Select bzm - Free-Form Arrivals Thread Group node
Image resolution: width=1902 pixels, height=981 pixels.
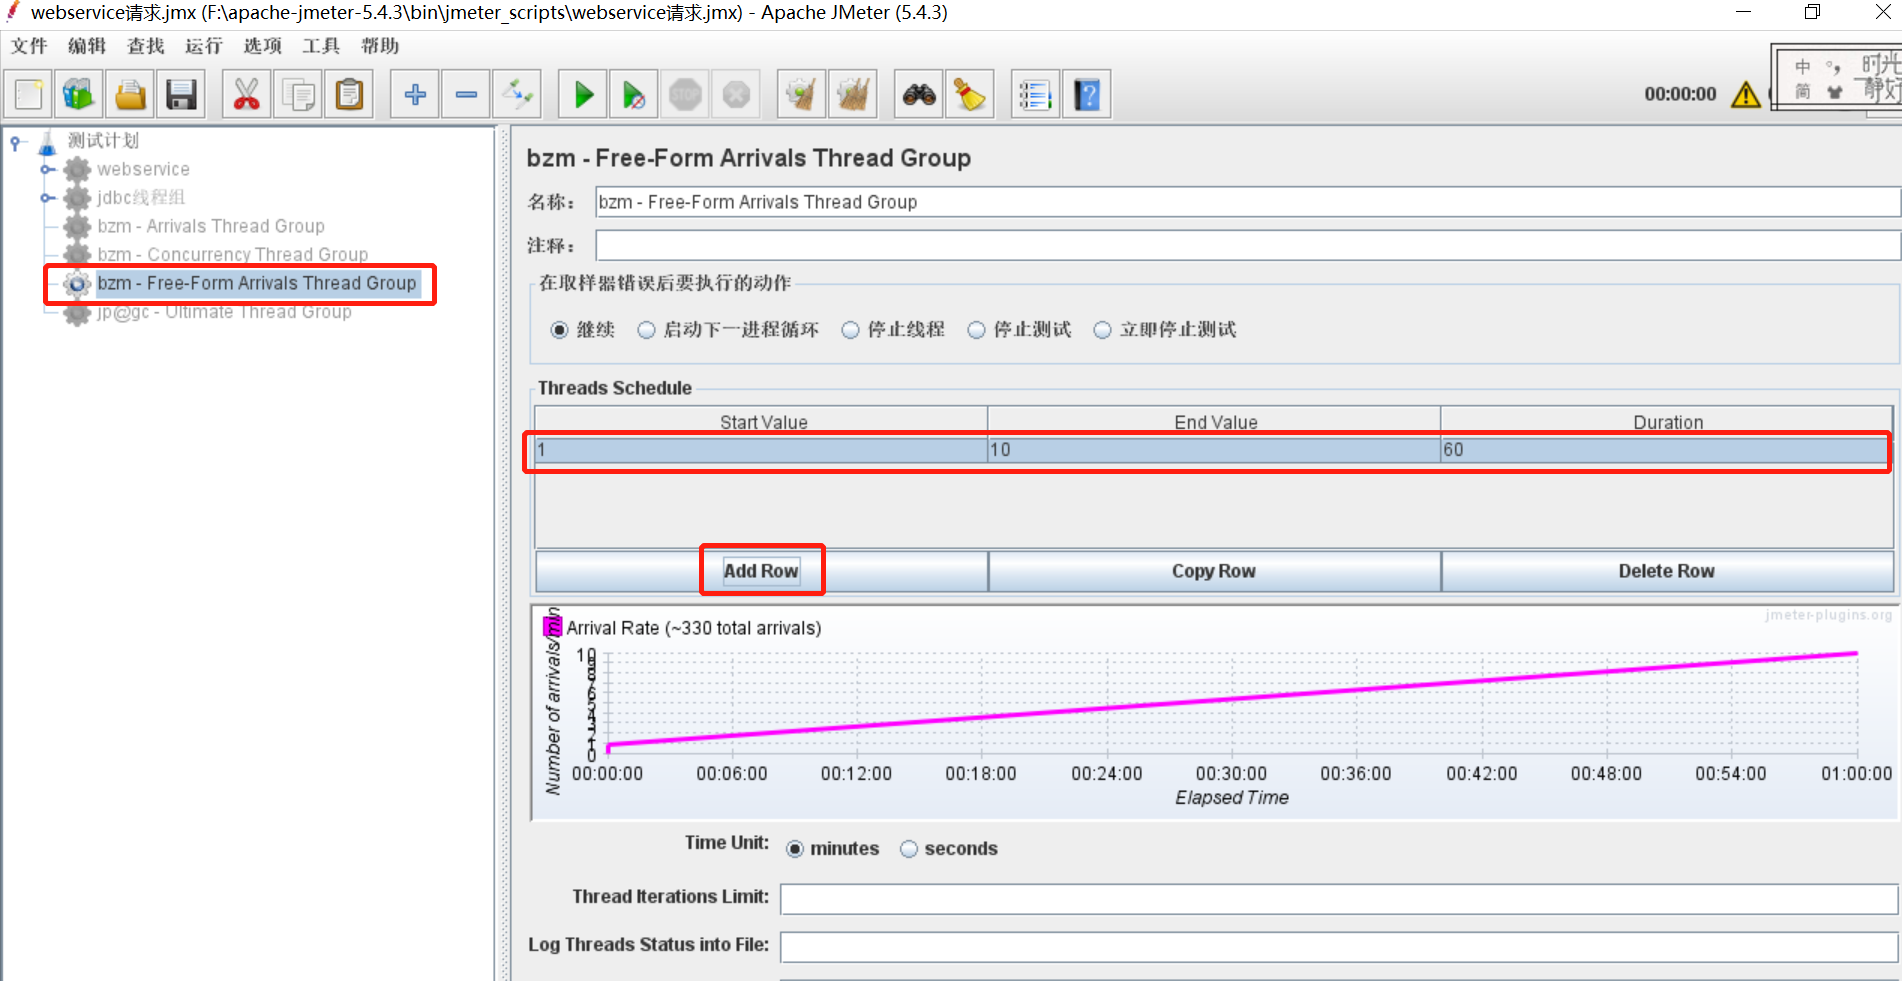click(256, 284)
